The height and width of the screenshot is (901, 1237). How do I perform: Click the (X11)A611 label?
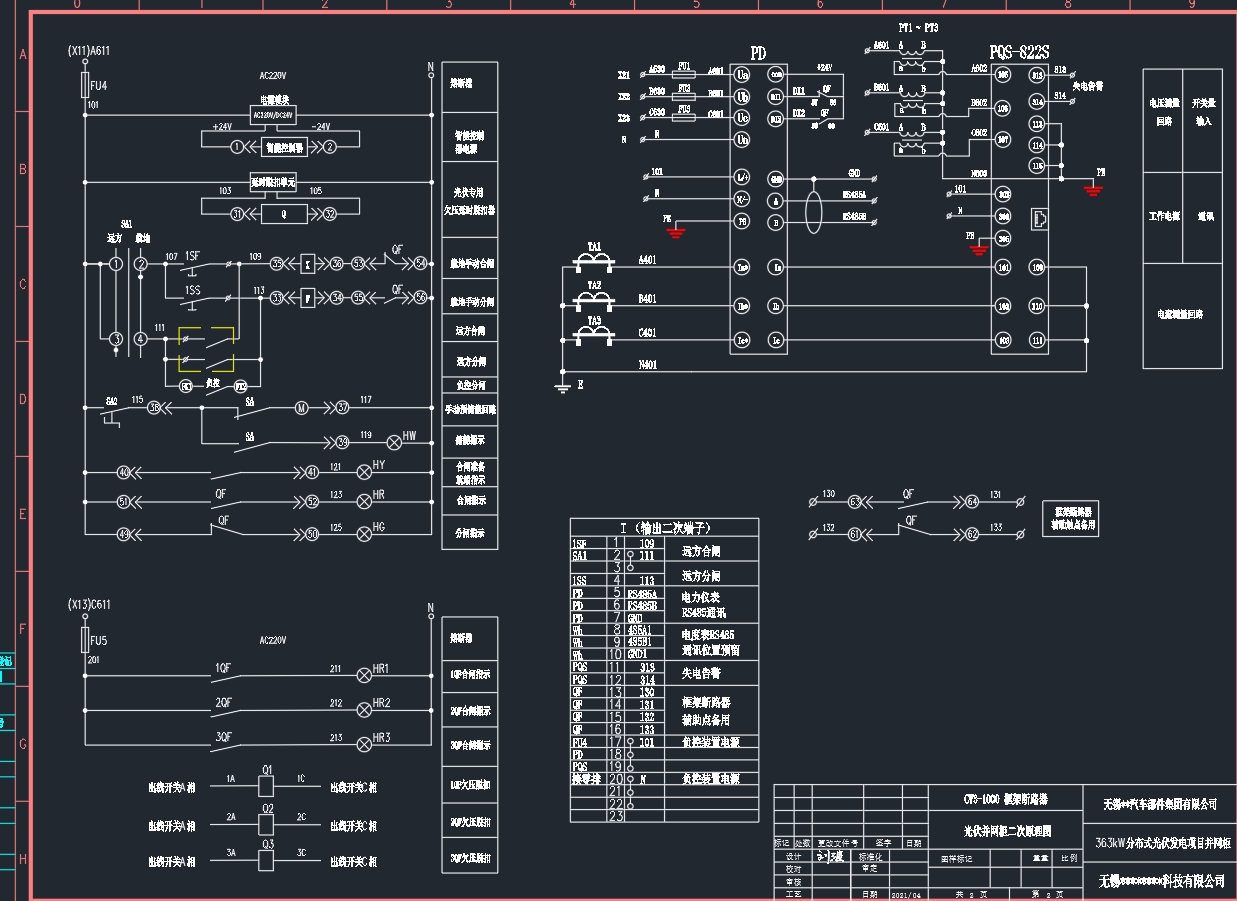[x=89, y=50]
